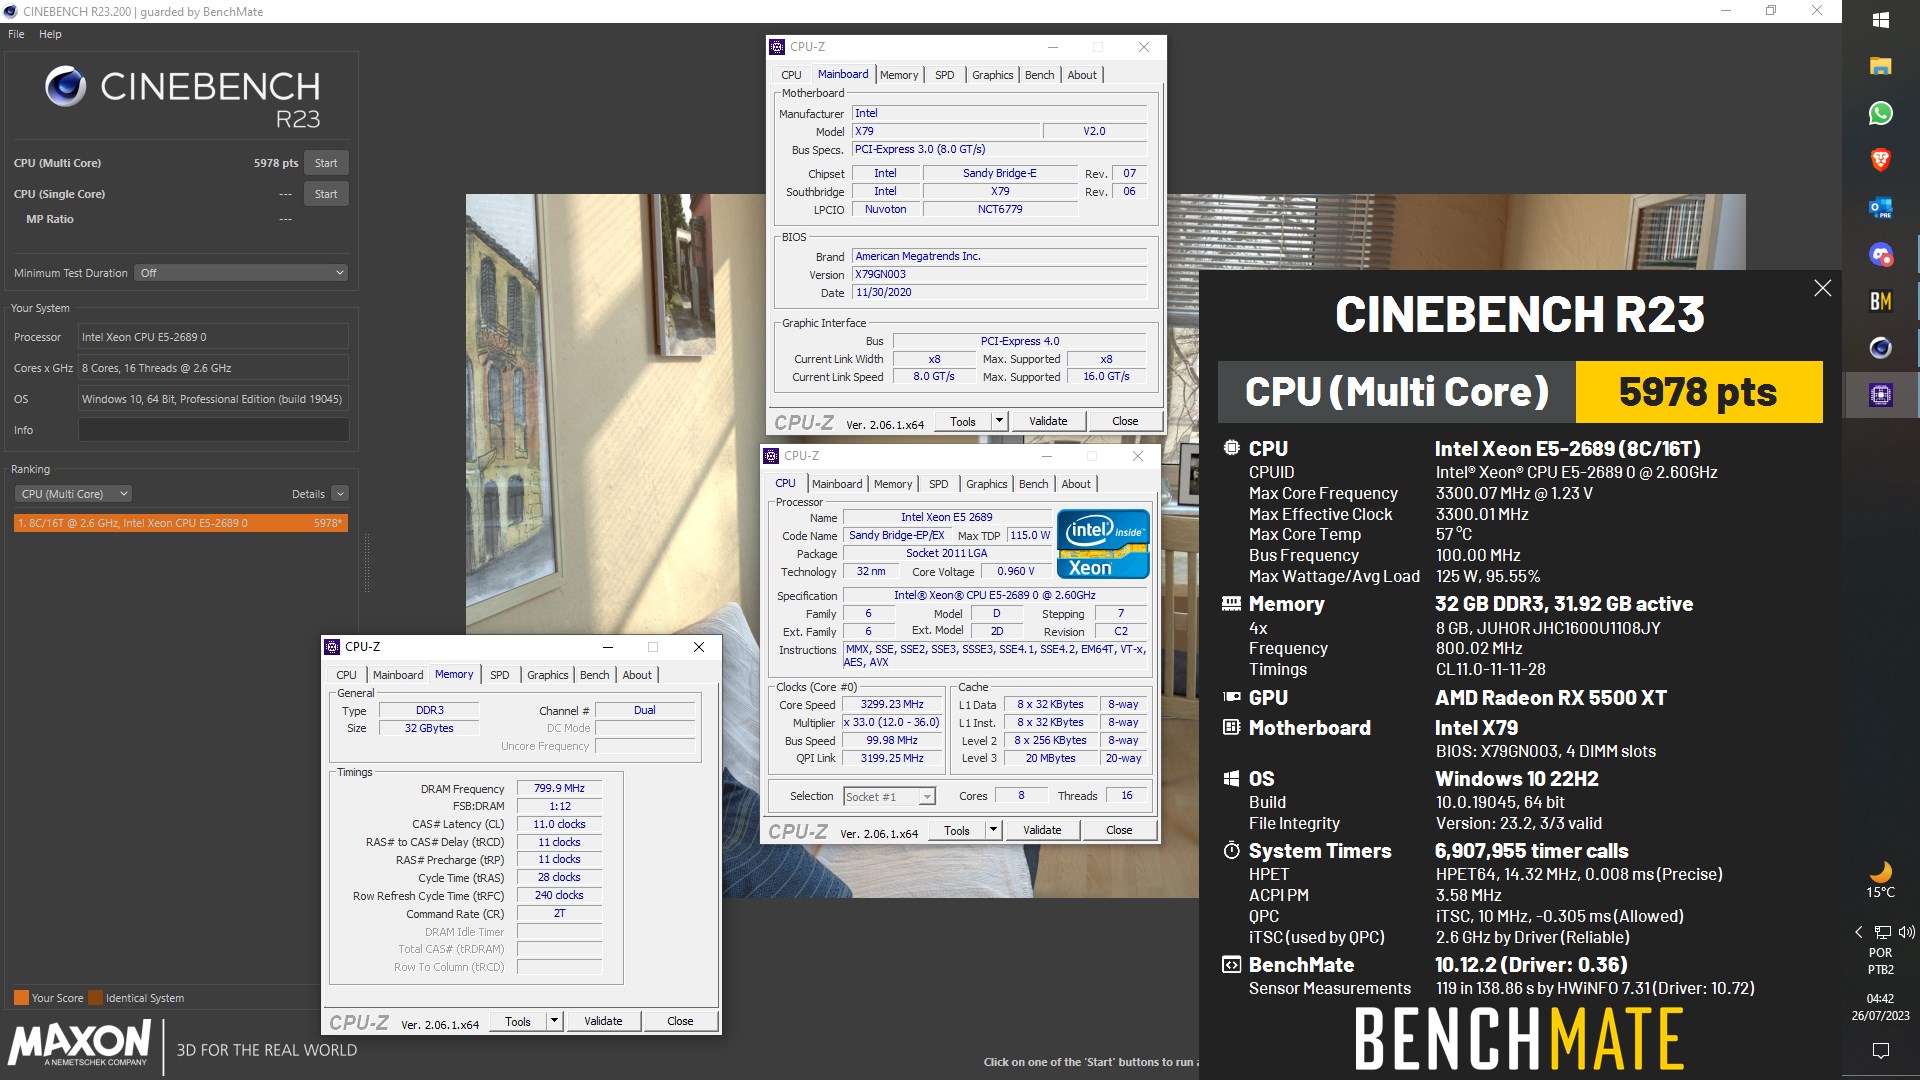
Task: Expand the ranking Details arrow
Action: tap(340, 494)
